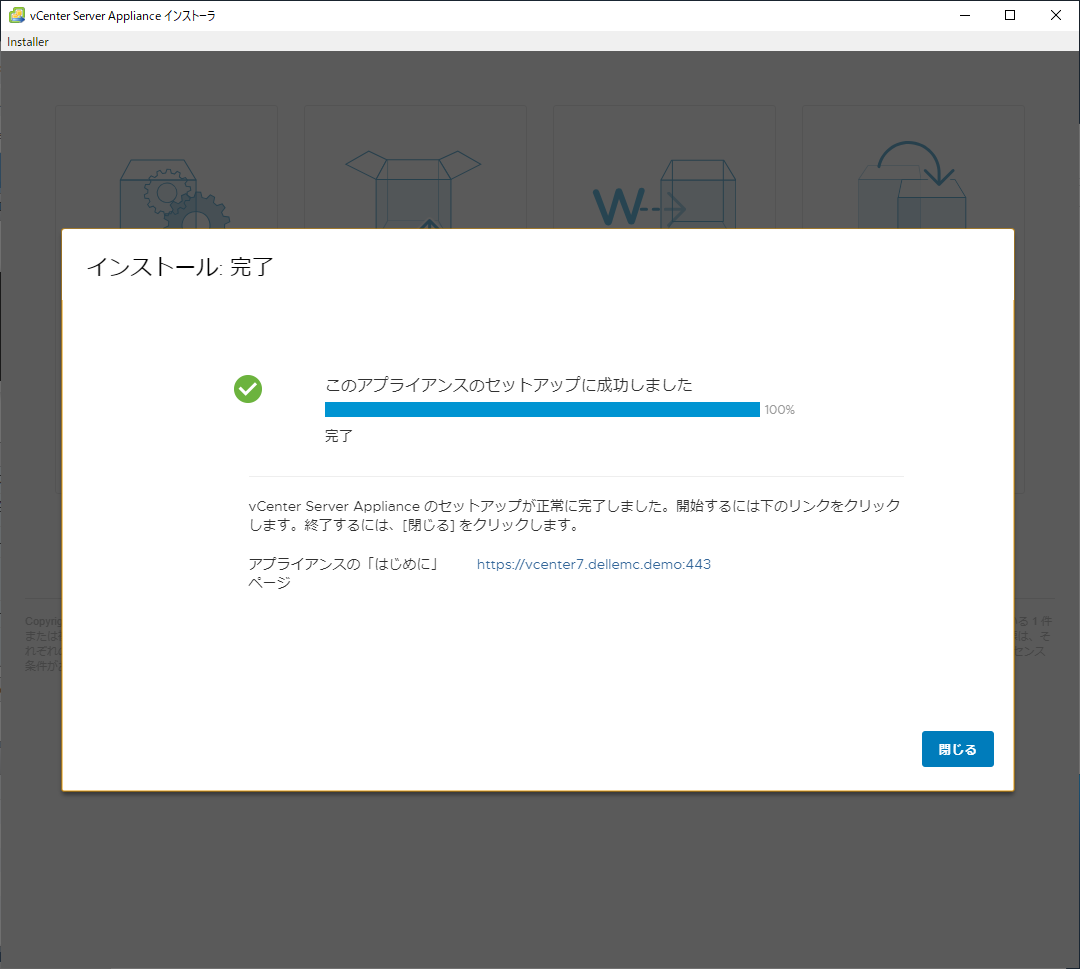
Task: Open the https://vcenter7.dellemc.demo:443 link
Action: 594,564
